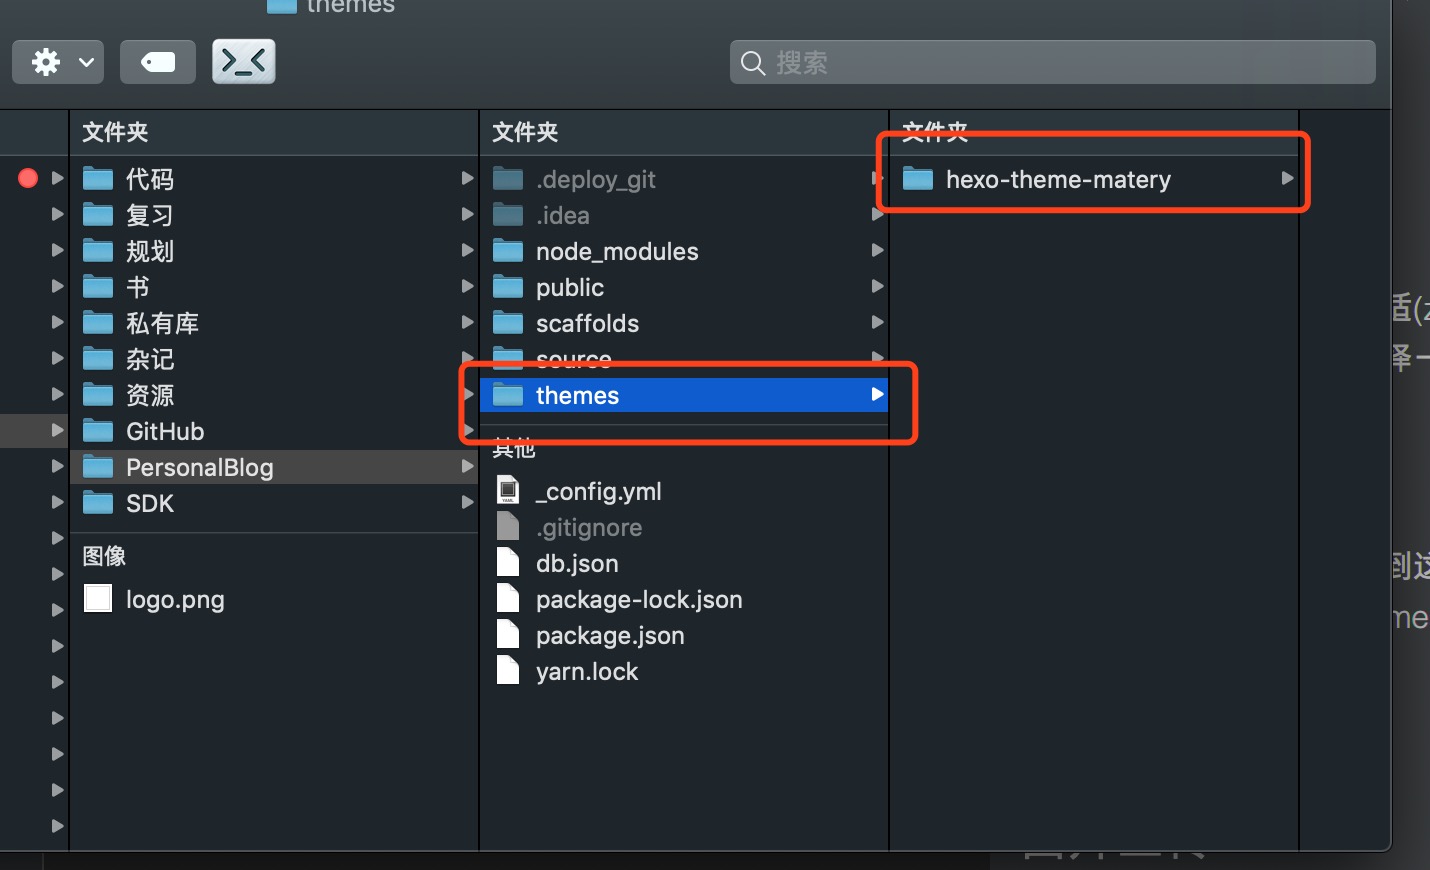Click the GitHub folder name
The width and height of the screenshot is (1430, 870).
pos(165,431)
